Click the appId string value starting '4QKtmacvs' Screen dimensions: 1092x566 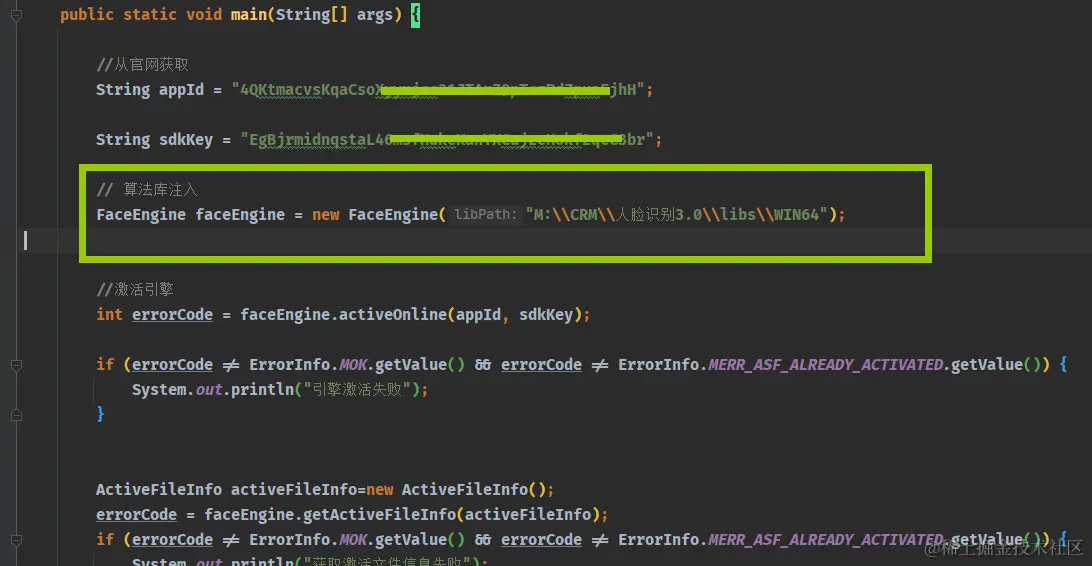[x=438, y=90]
